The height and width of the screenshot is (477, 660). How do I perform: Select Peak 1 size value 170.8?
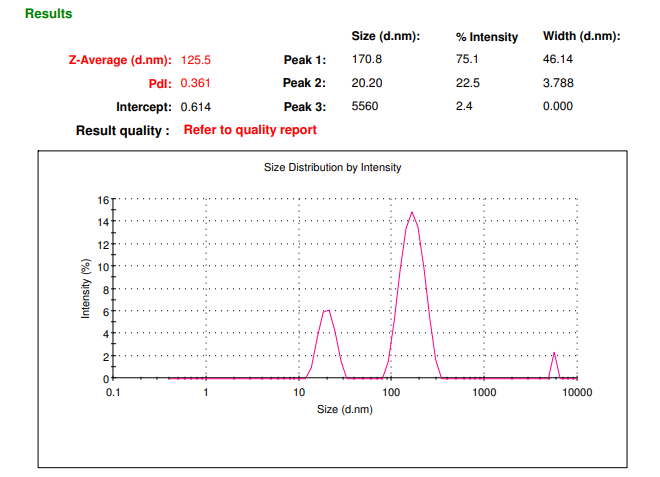click(x=367, y=60)
